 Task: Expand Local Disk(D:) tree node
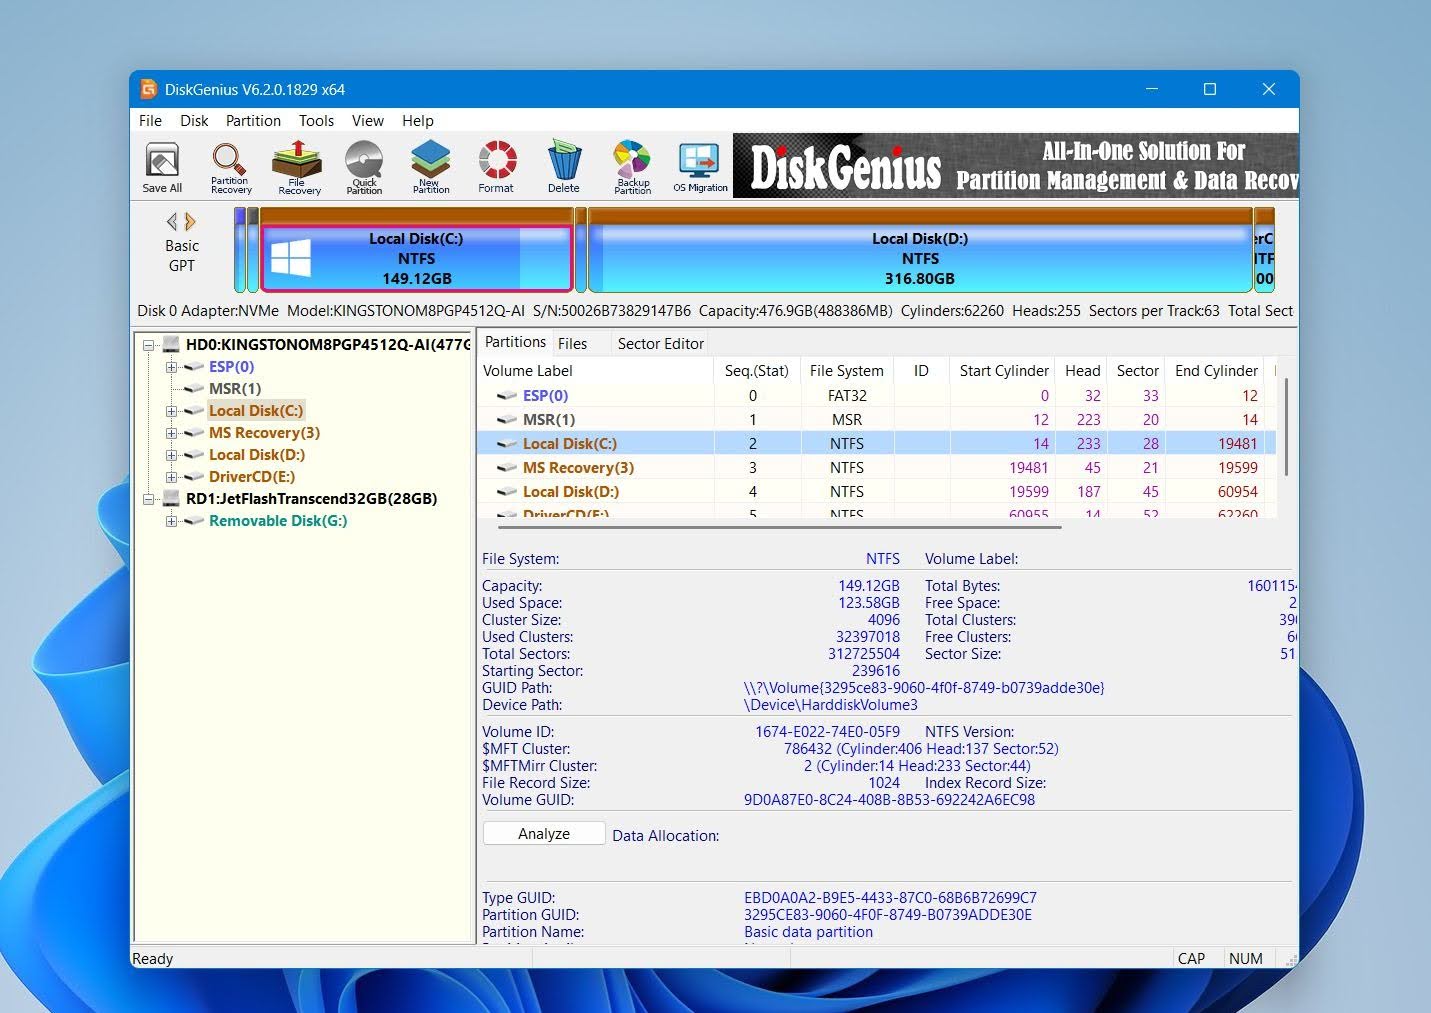pos(171,455)
